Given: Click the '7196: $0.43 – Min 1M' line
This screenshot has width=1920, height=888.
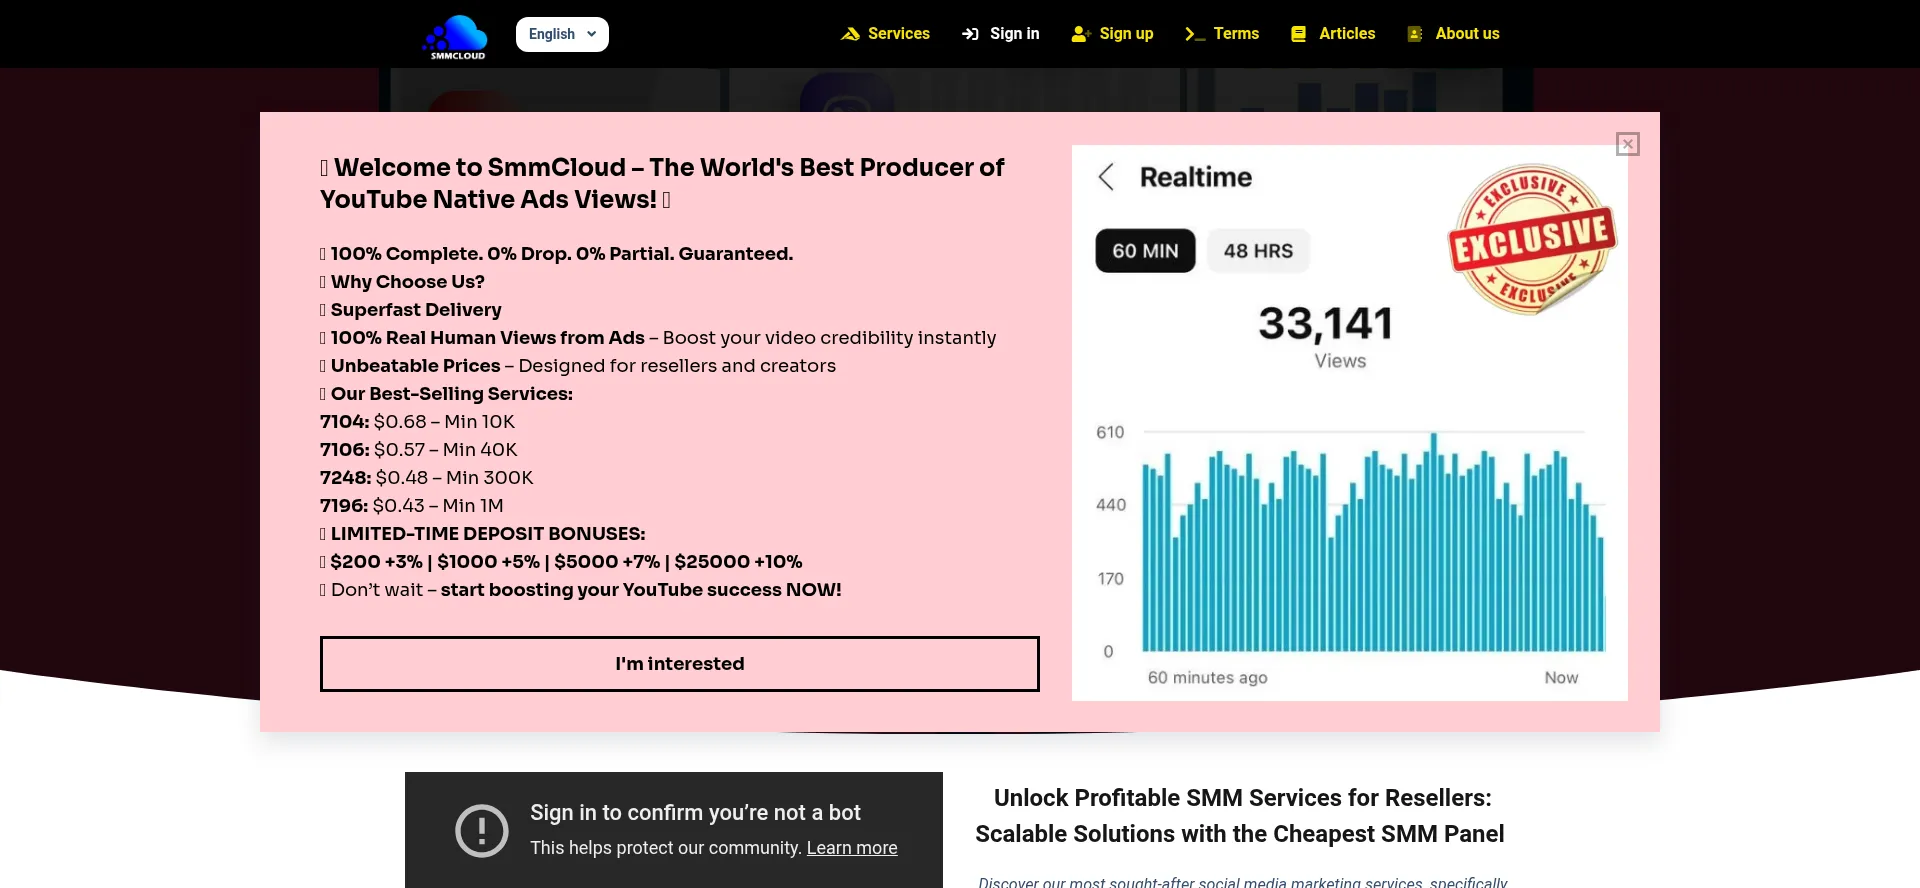Looking at the screenshot, I should (412, 506).
